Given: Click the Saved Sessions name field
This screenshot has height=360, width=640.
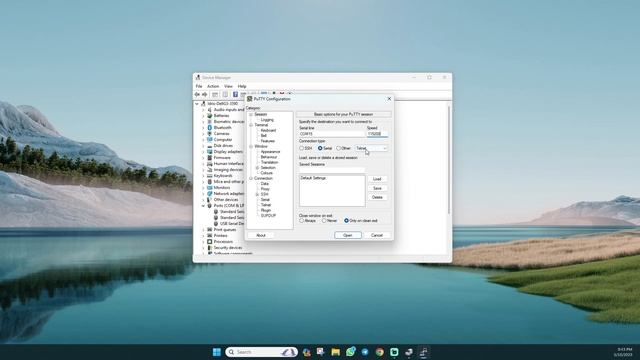Looking at the screenshot, I should (332, 170).
